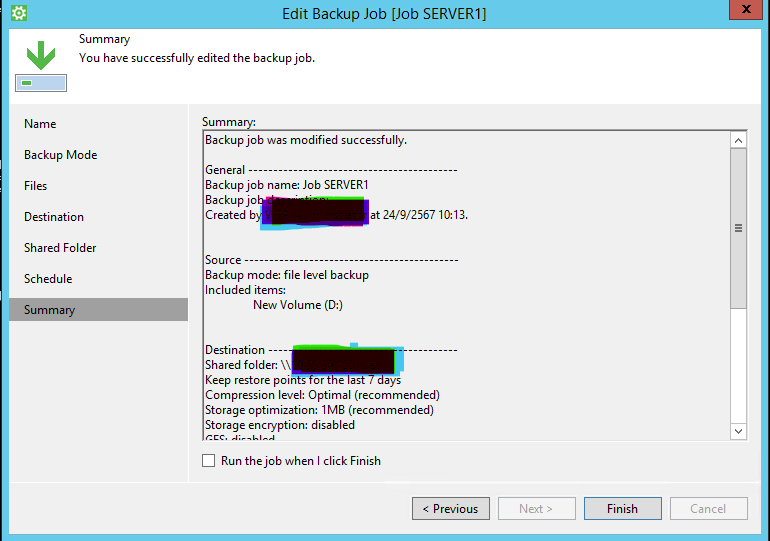Screen dimensions: 770x541
Task: Click the summary scrollbar thumb
Action: click(x=739, y=228)
